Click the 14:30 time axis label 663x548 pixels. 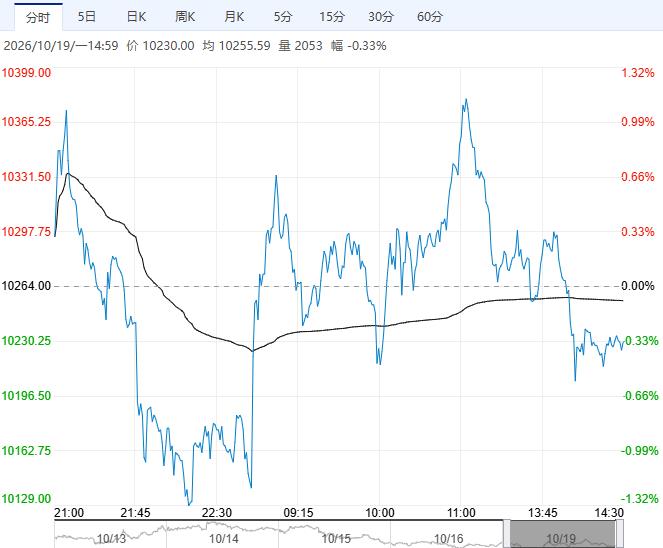click(x=609, y=513)
